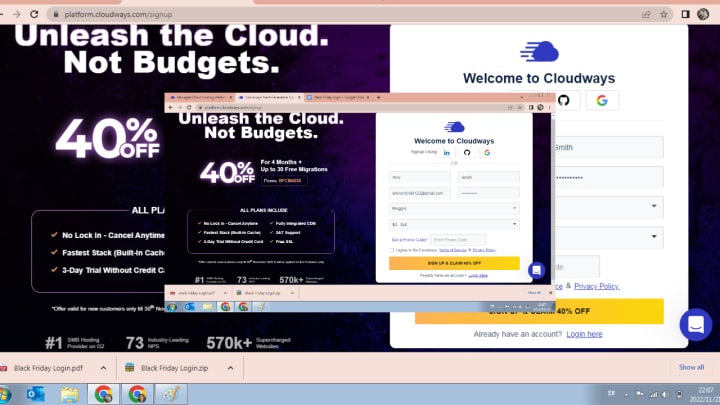
Task: Click Show all in the main download bar
Action: click(x=691, y=367)
